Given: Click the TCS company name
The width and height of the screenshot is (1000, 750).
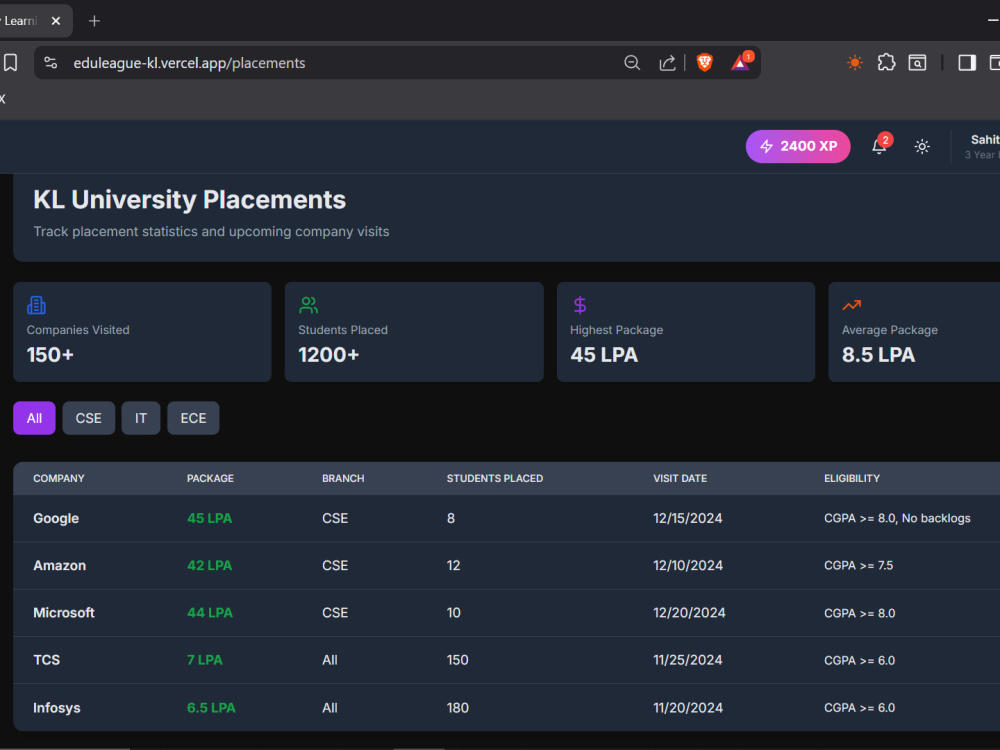Looking at the screenshot, I should 47,660.
